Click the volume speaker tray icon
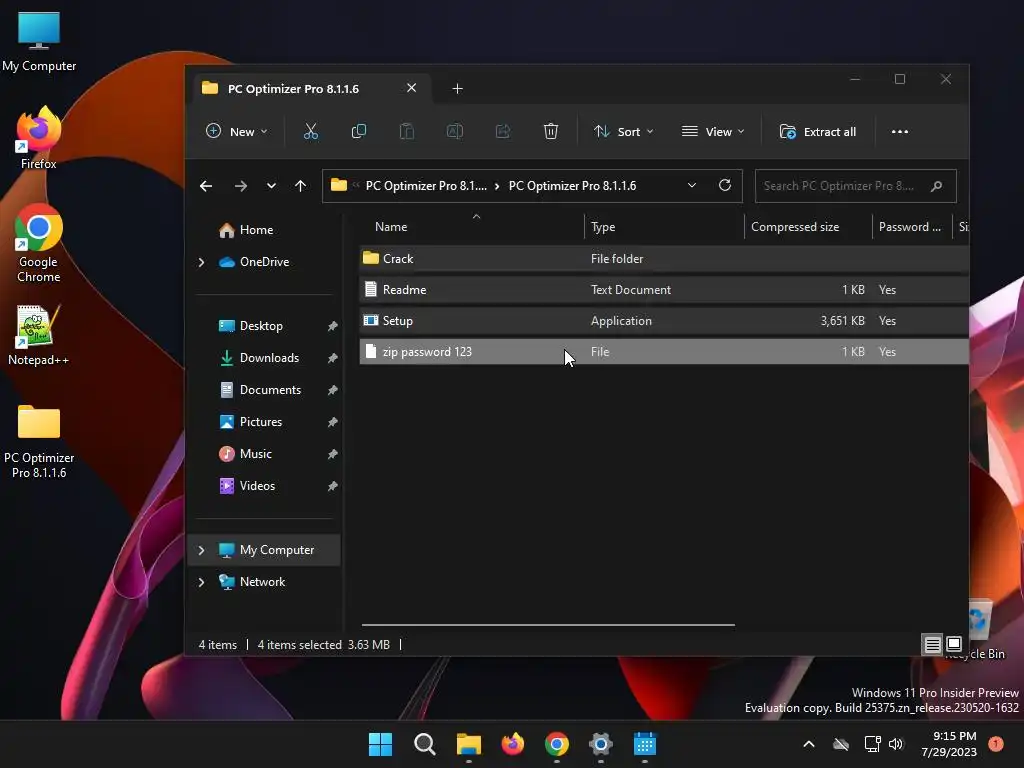 tap(896, 744)
